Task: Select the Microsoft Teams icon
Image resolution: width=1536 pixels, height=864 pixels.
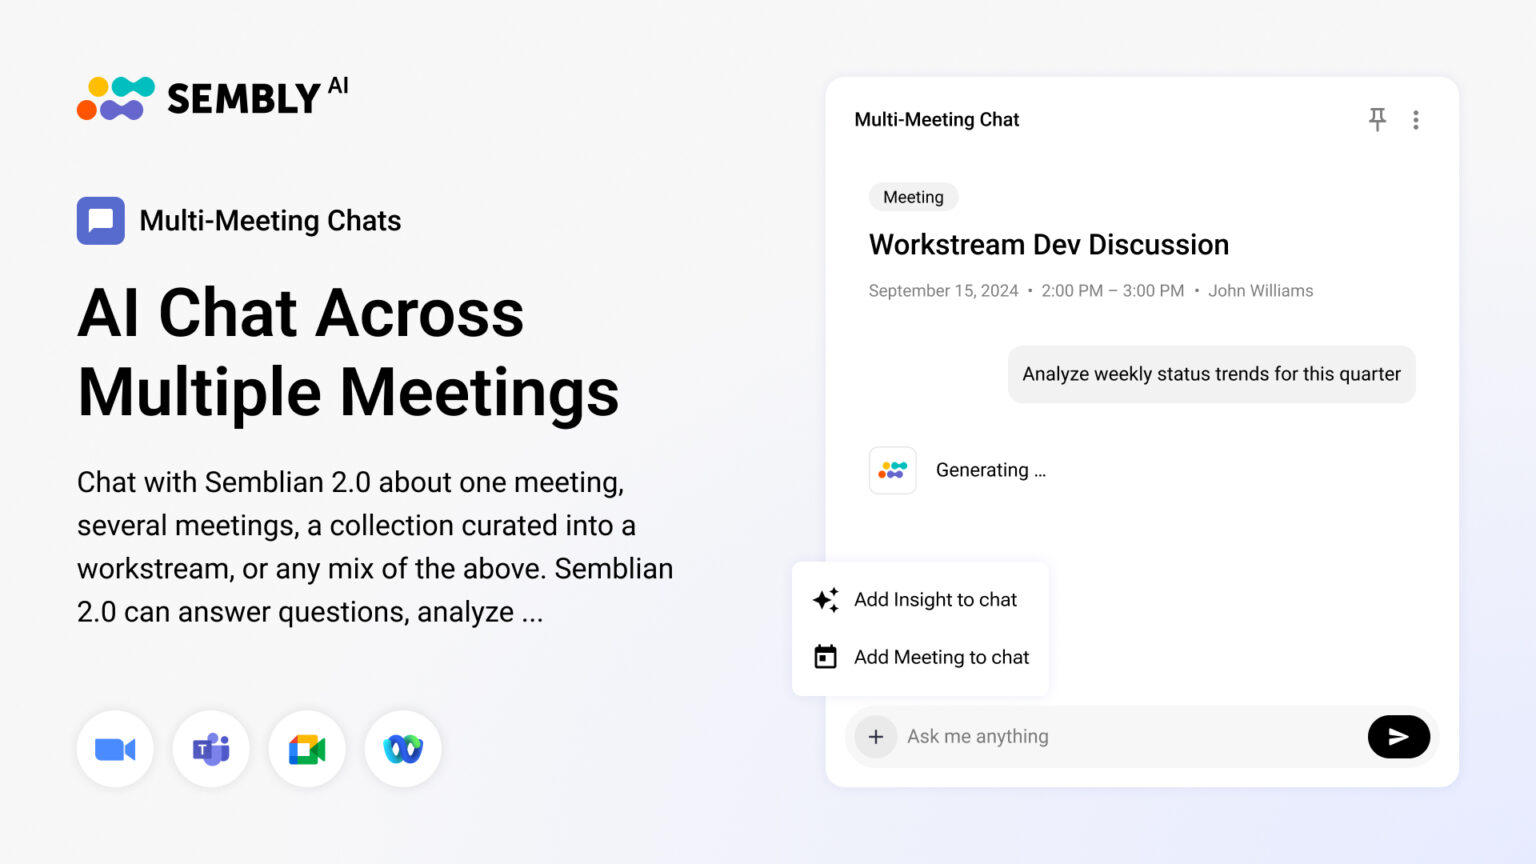Action: [x=211, y=748]
